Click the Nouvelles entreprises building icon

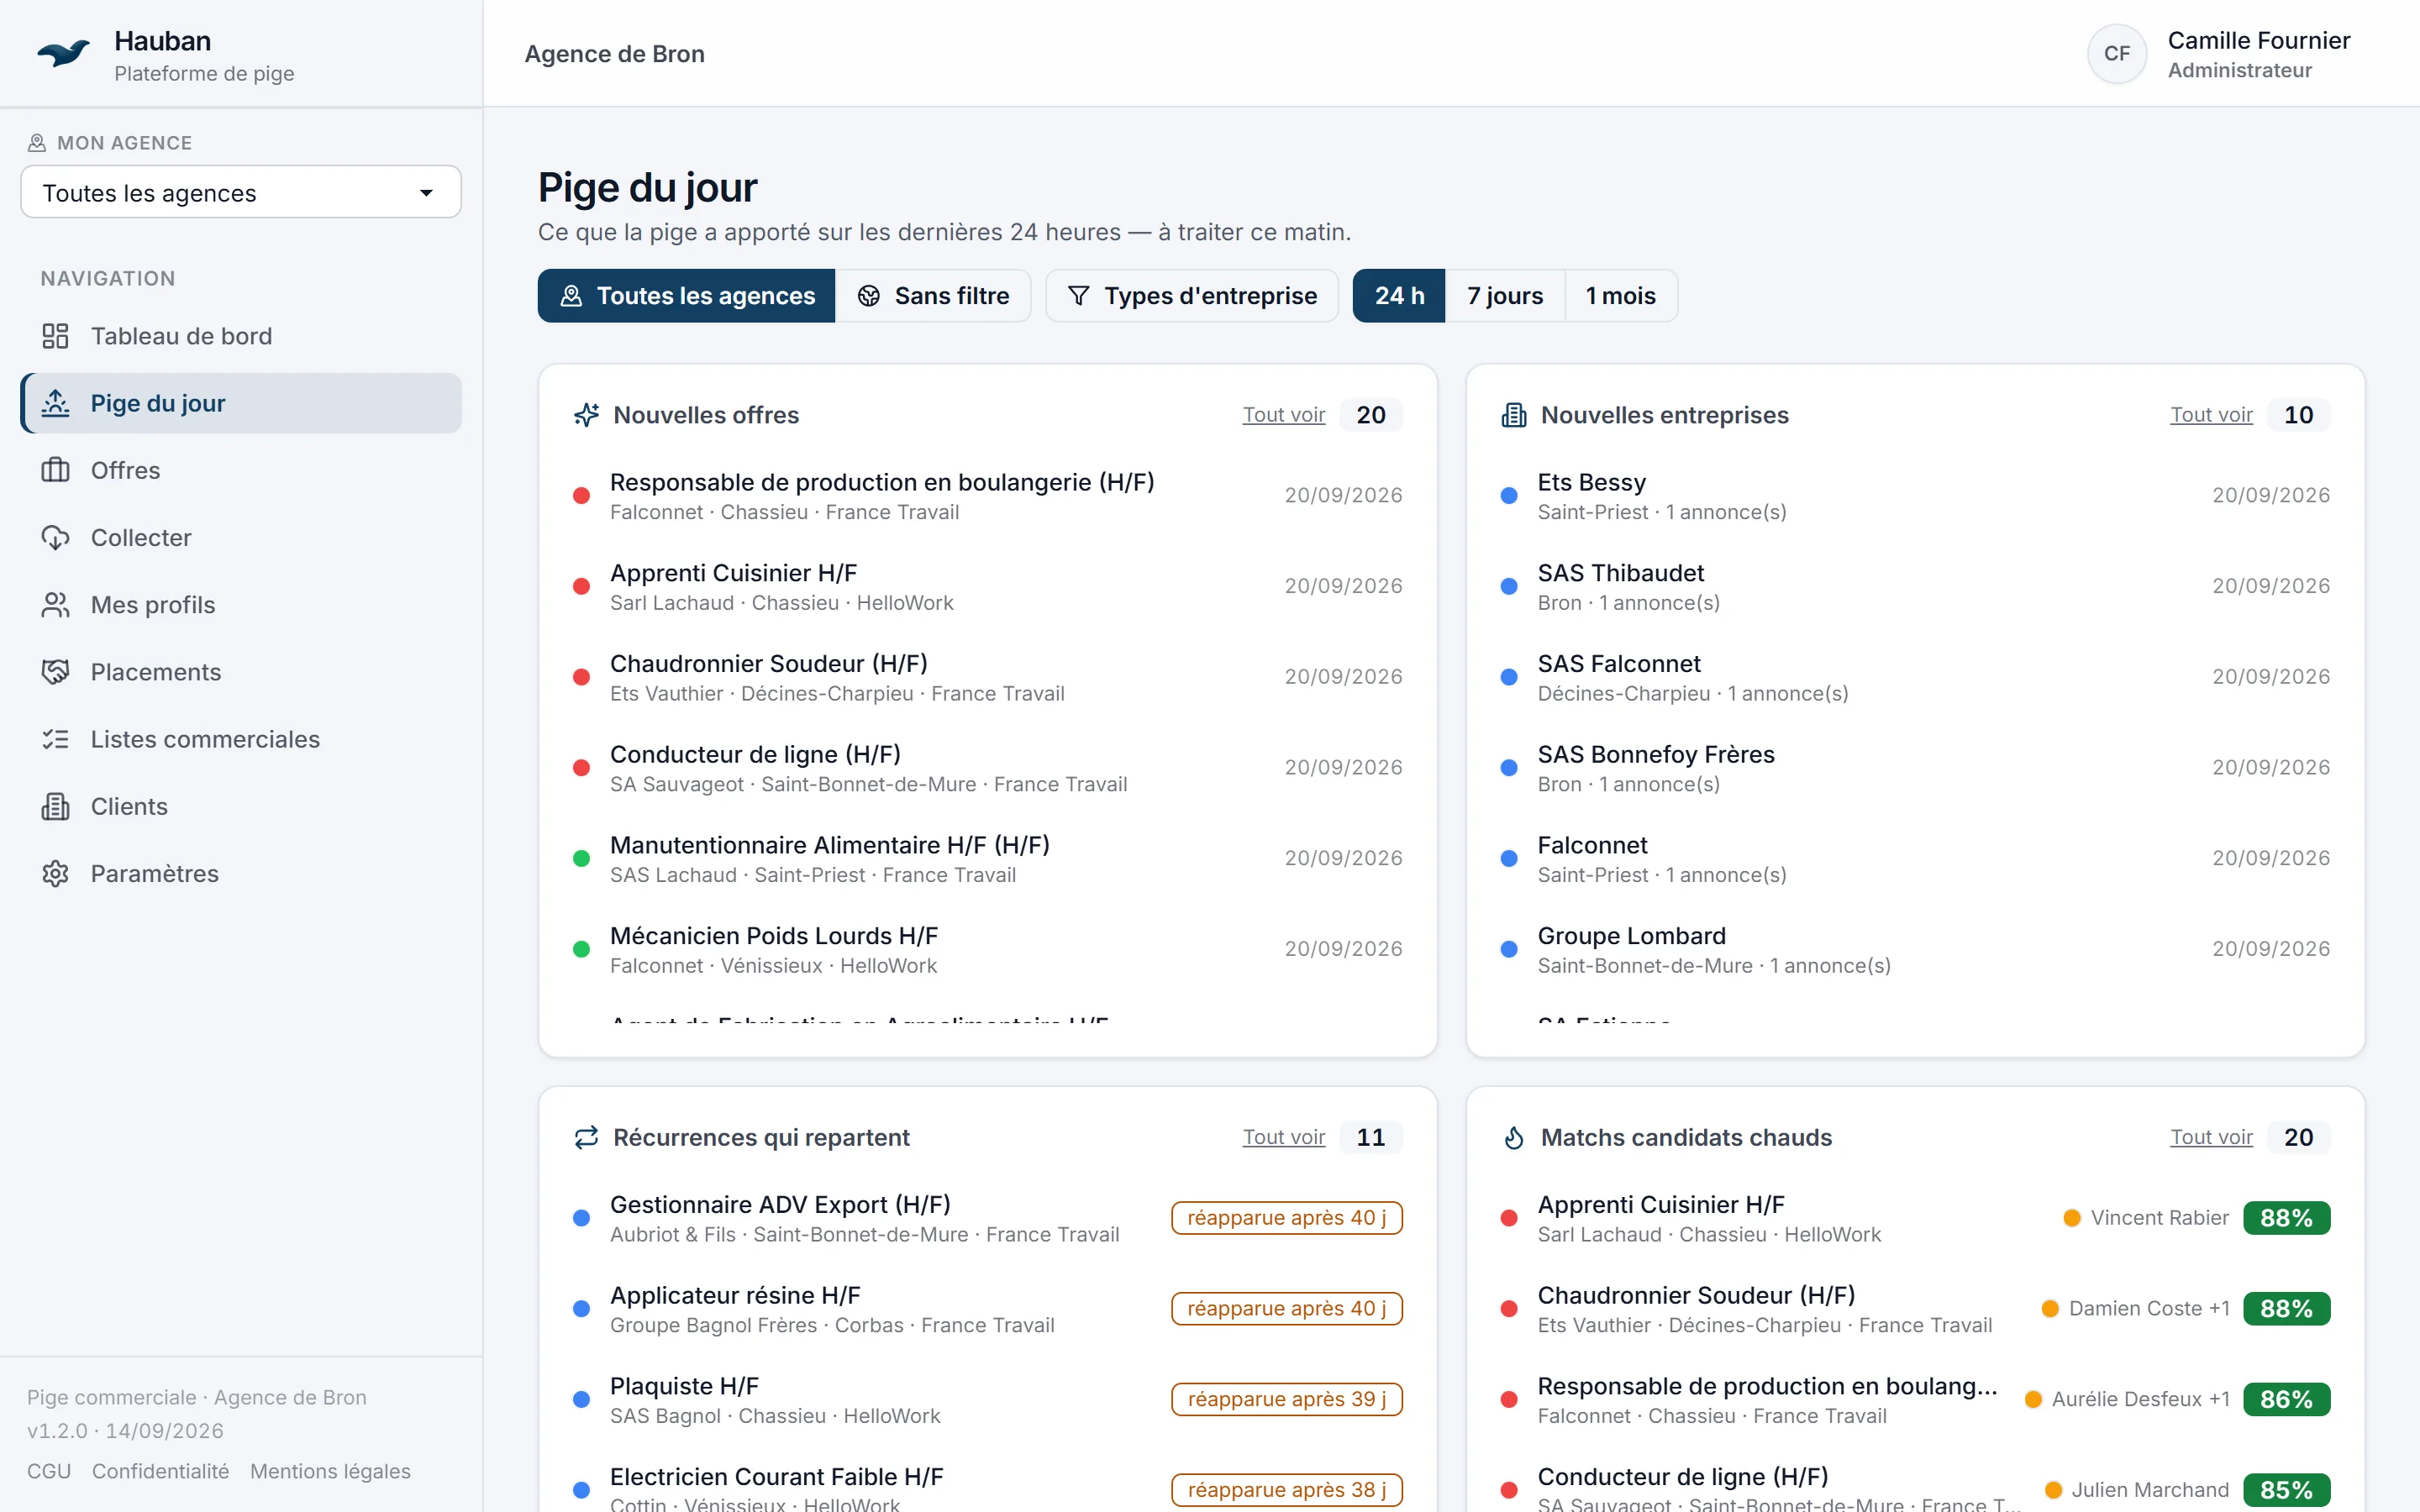[x=1514, y=415]
